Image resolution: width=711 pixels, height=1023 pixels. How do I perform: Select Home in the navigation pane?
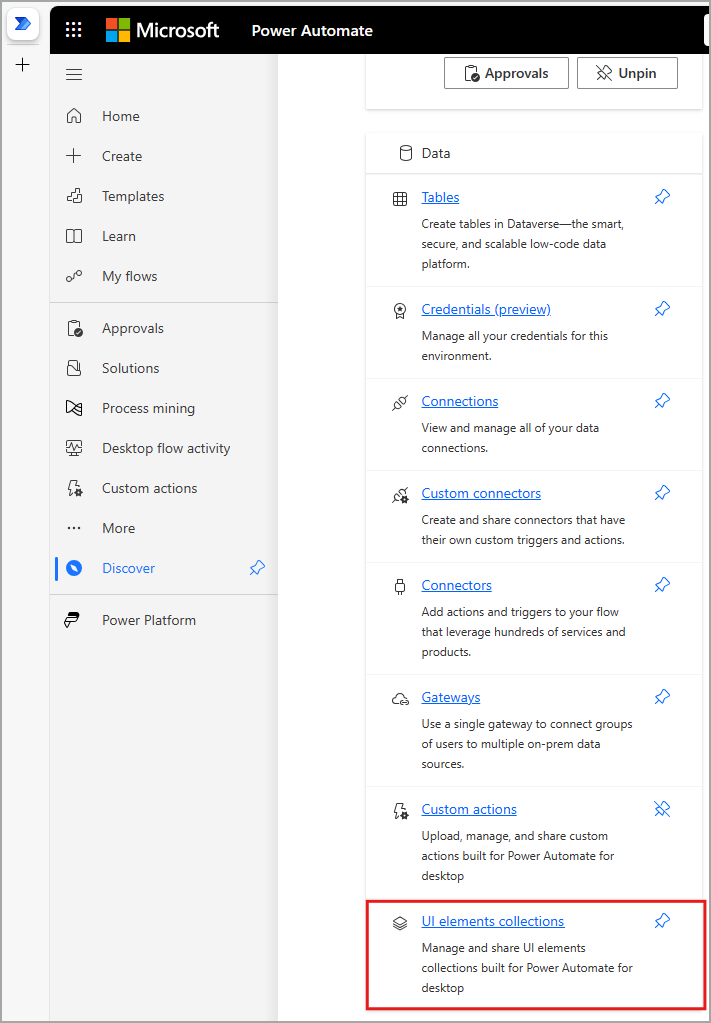point(120,116)
